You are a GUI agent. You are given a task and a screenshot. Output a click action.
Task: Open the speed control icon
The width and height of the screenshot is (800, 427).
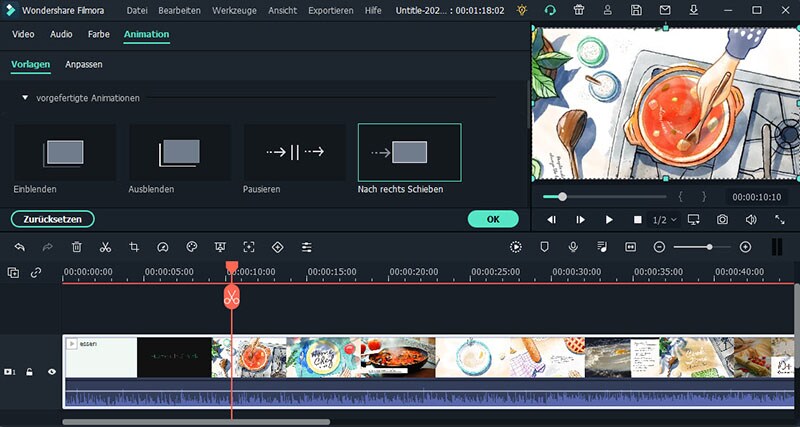[x=163, y=247]
